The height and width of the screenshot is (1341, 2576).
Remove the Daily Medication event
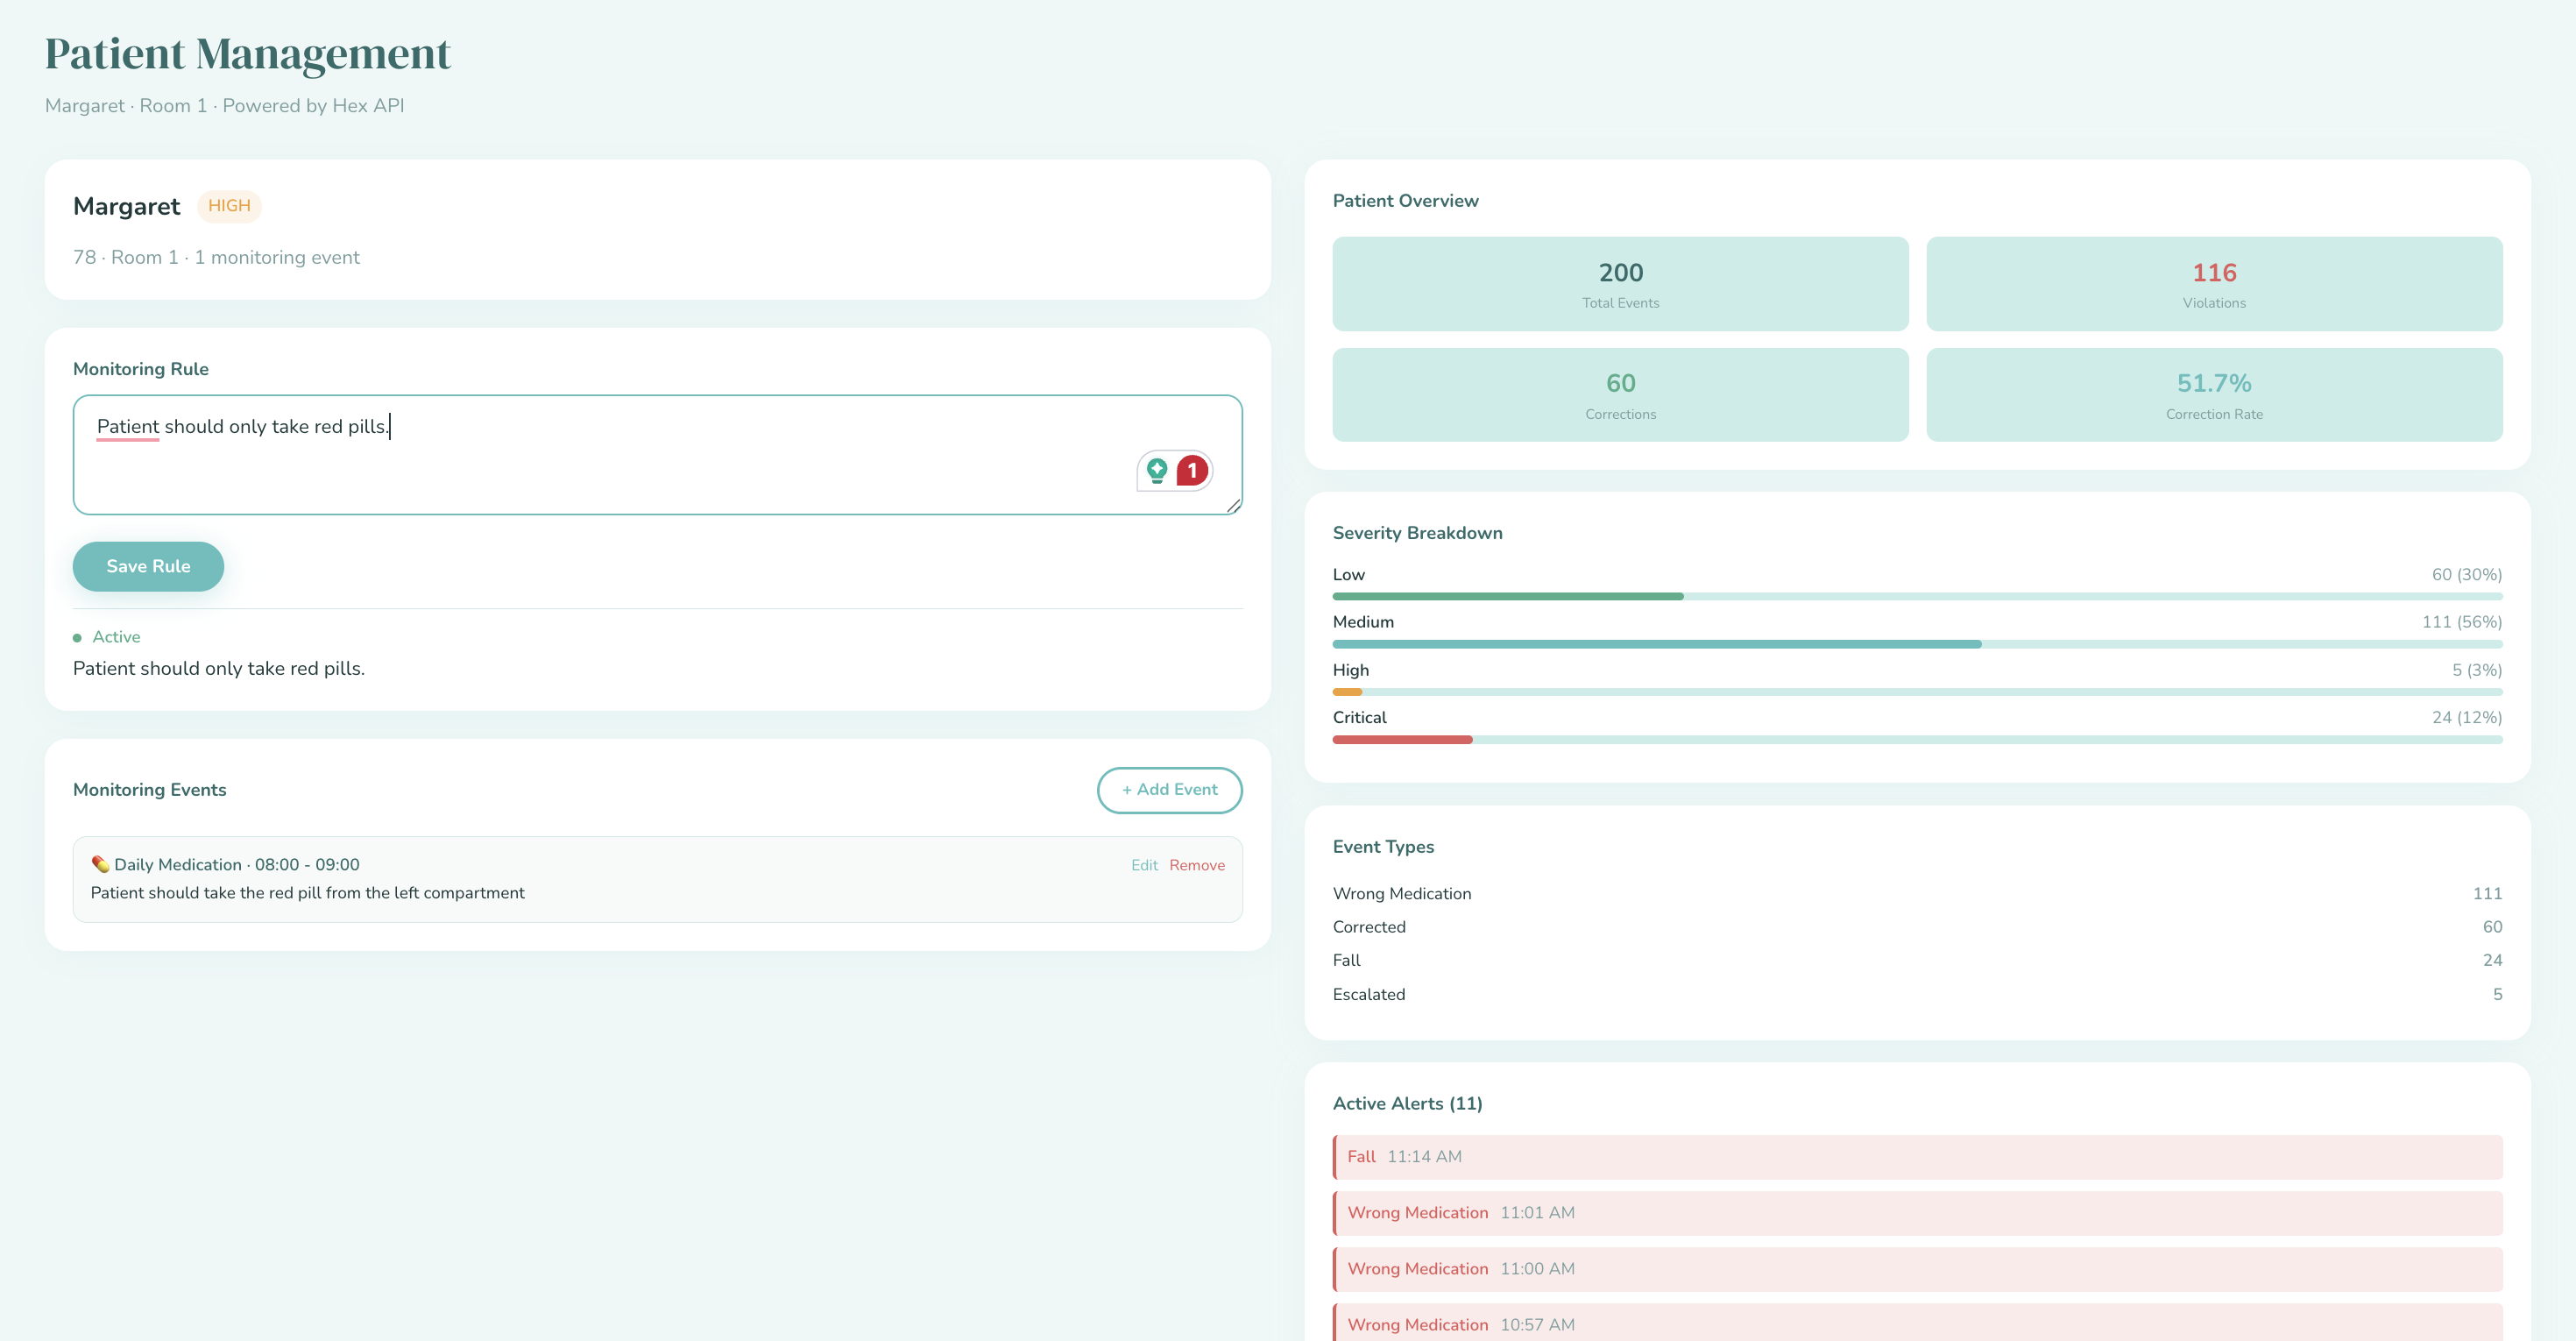(x=1197, y=865)
